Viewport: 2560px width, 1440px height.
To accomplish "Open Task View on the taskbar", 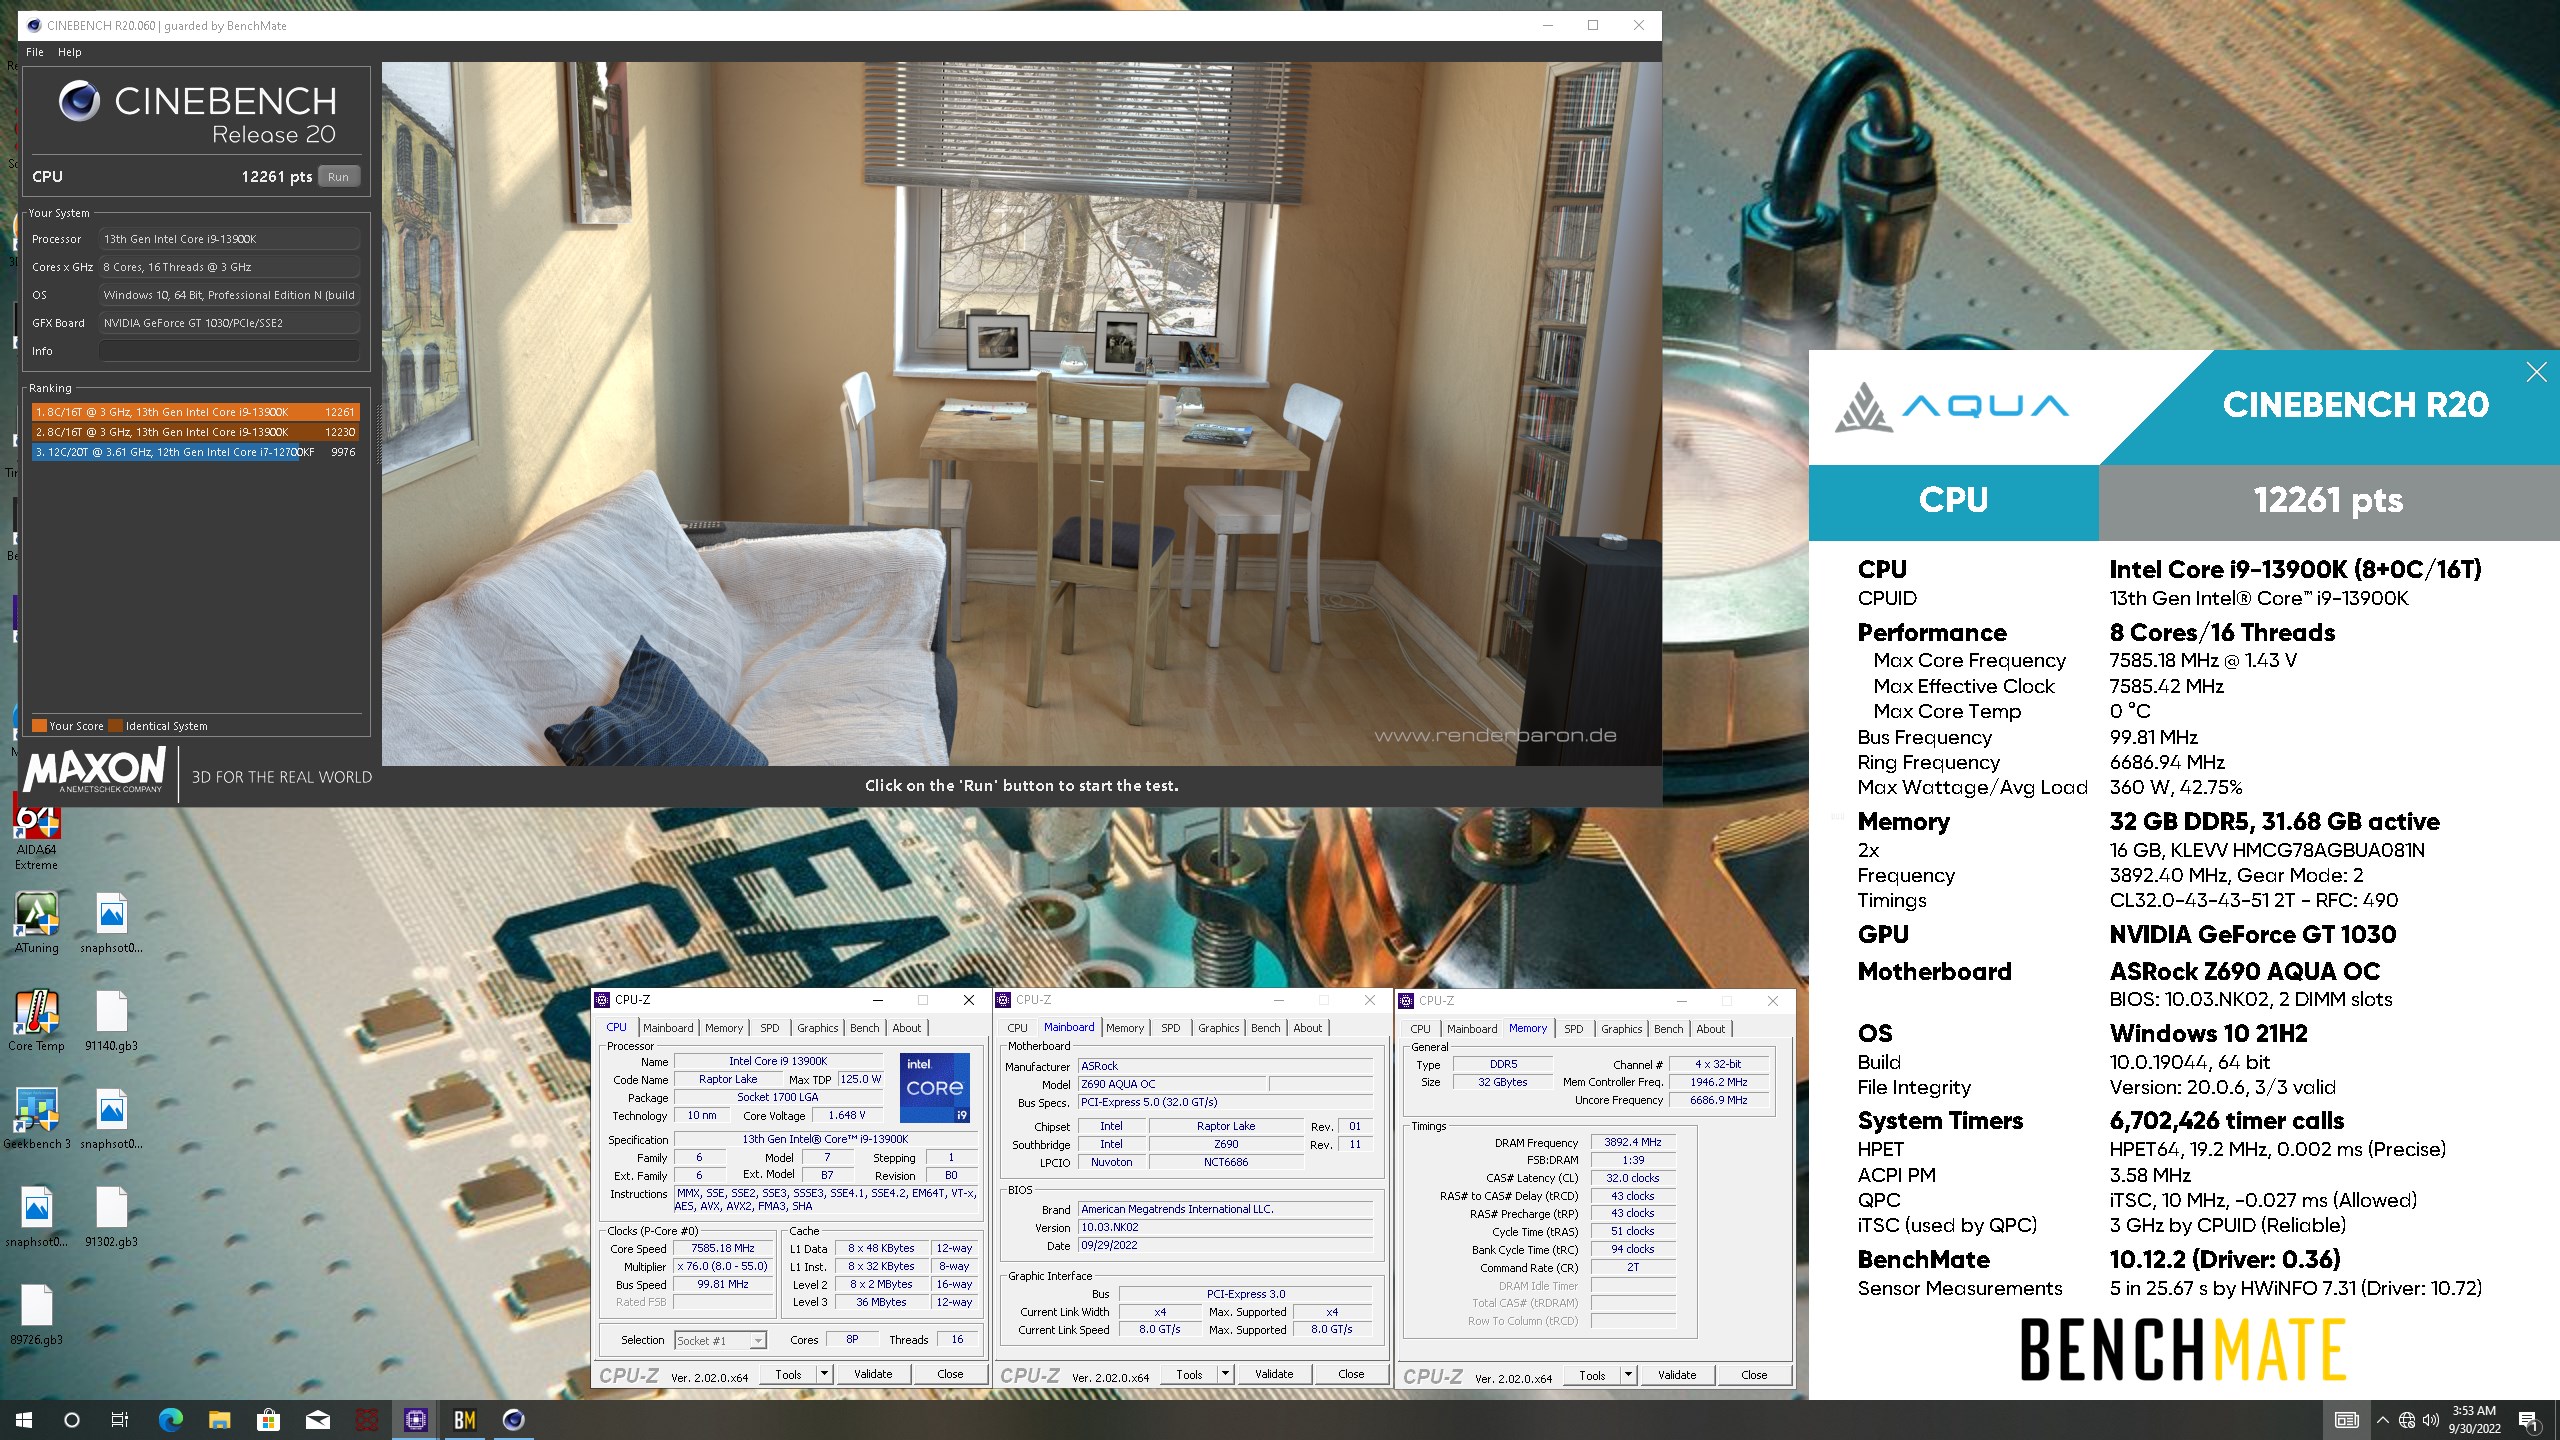I will 119,1420.
